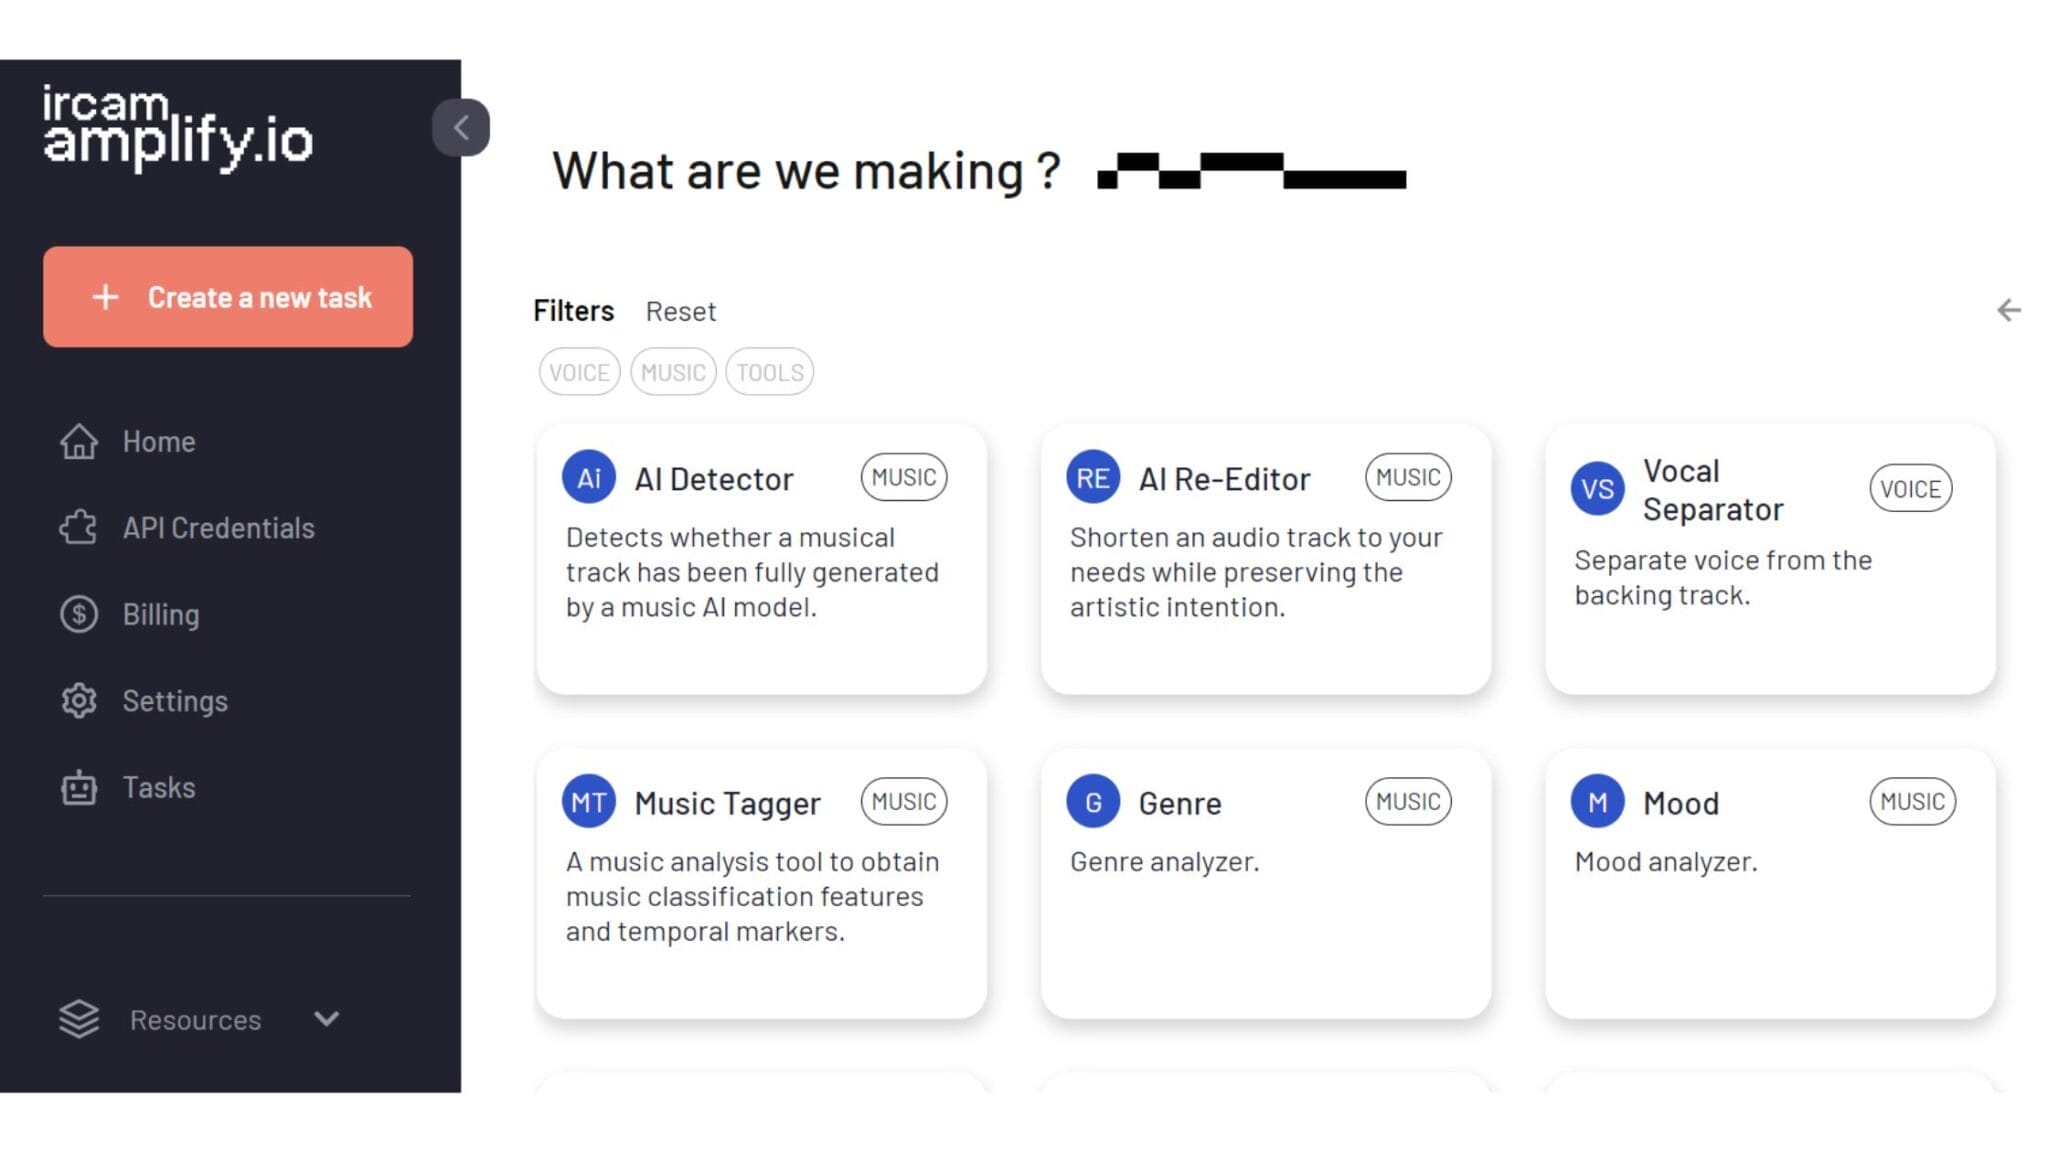The width and height of the screenshot is (2048, 1152).
Task: Toggle the TOOLS filter chip
Action: click(768, 371)
